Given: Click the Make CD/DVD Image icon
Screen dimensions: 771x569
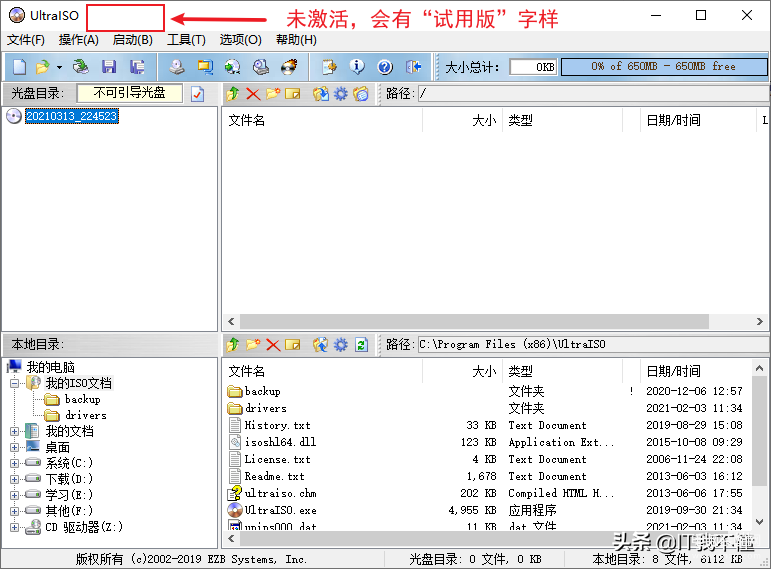Looking at the screenshot, I should [177, 66].
